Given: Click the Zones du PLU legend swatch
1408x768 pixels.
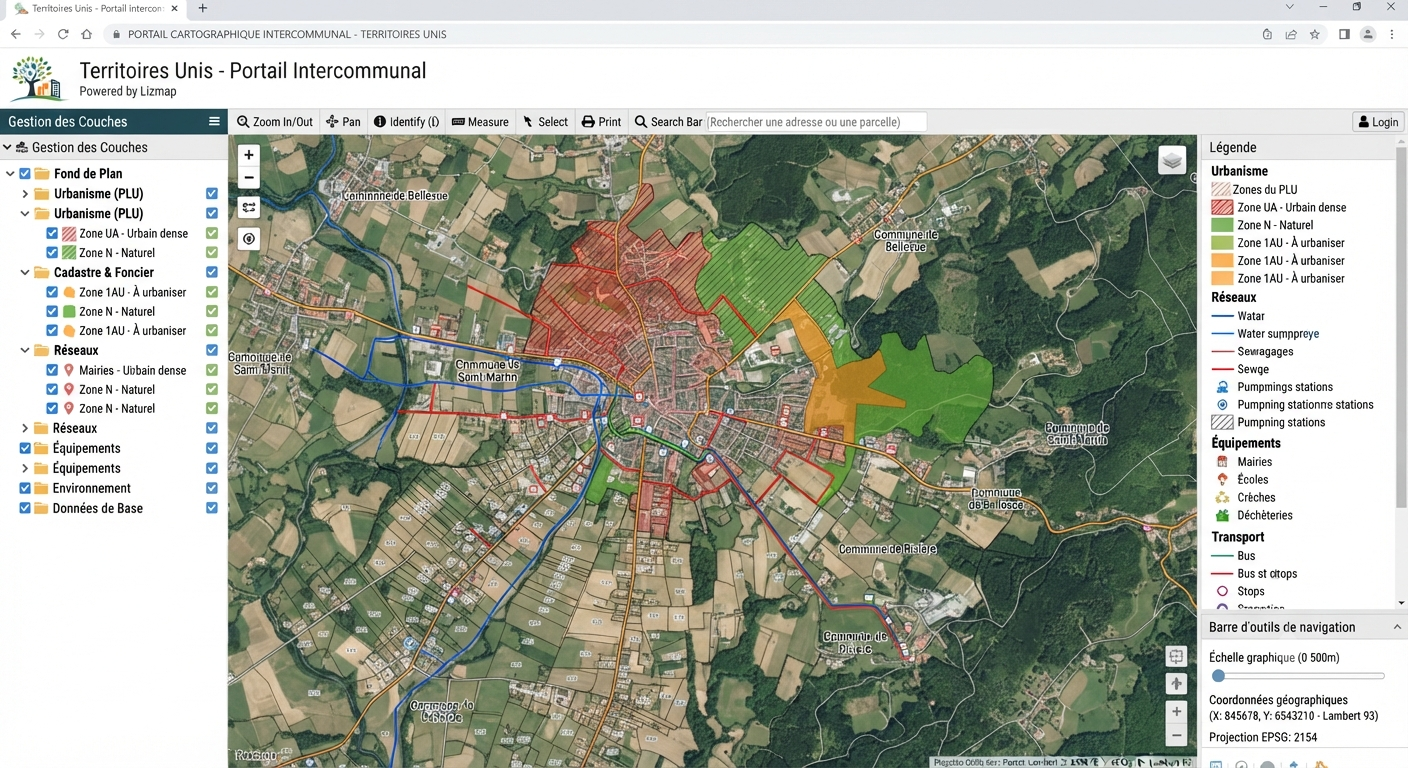Looking at the screenshot, I should click(1221, 189).
